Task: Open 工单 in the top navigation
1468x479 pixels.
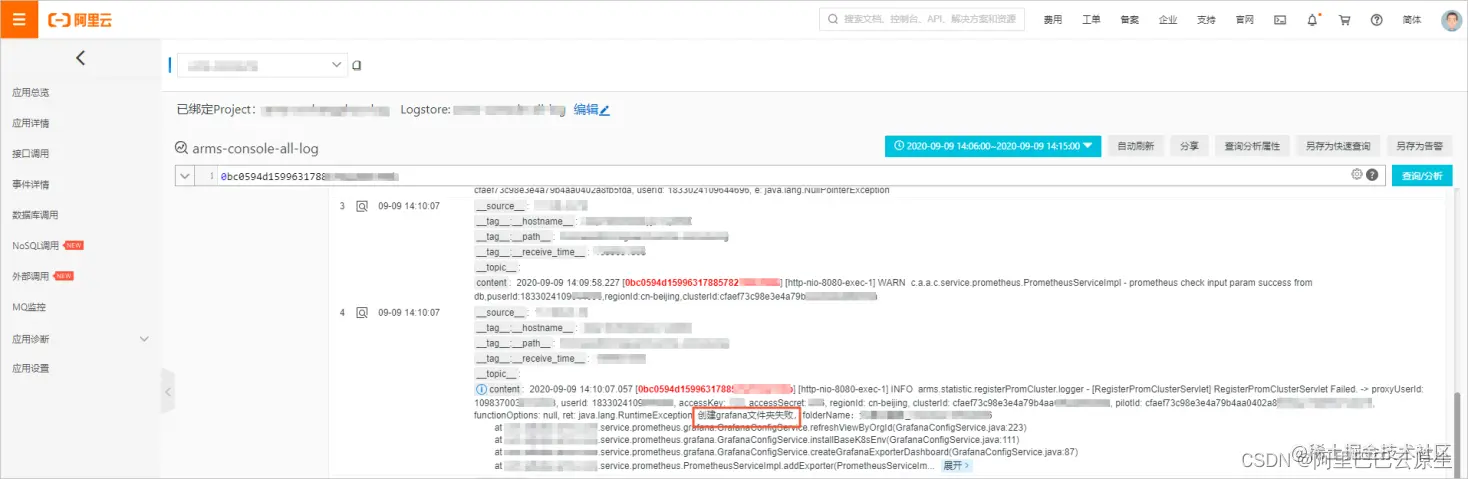Action: [1091, 20]
